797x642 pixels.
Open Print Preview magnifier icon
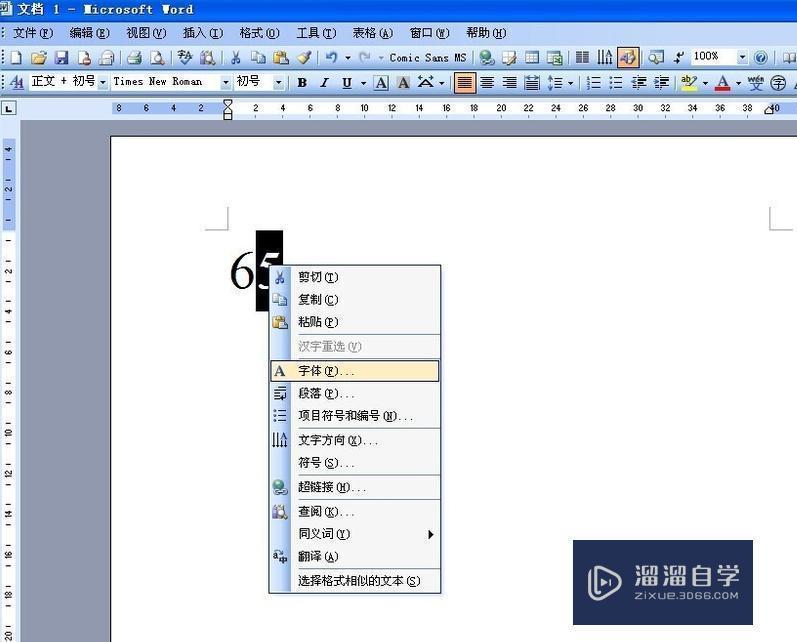(157, 57)
